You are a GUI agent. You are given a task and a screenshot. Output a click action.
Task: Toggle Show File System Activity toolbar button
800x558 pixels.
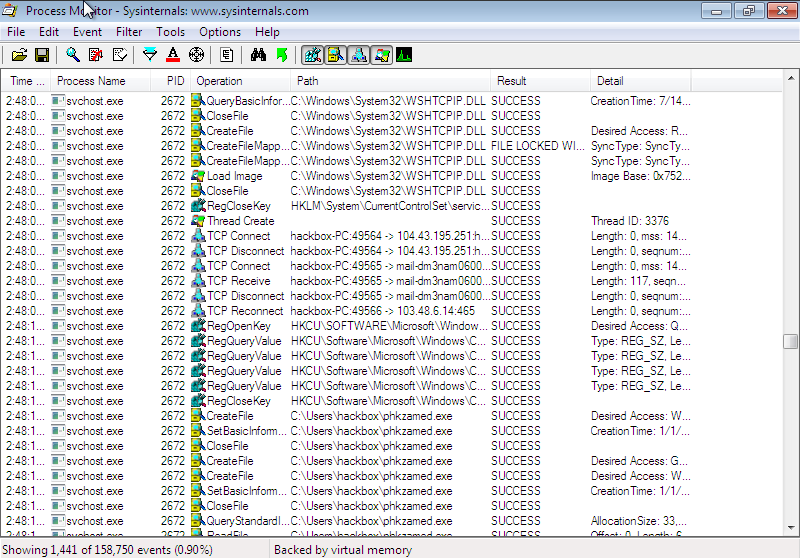coord(336,55)
